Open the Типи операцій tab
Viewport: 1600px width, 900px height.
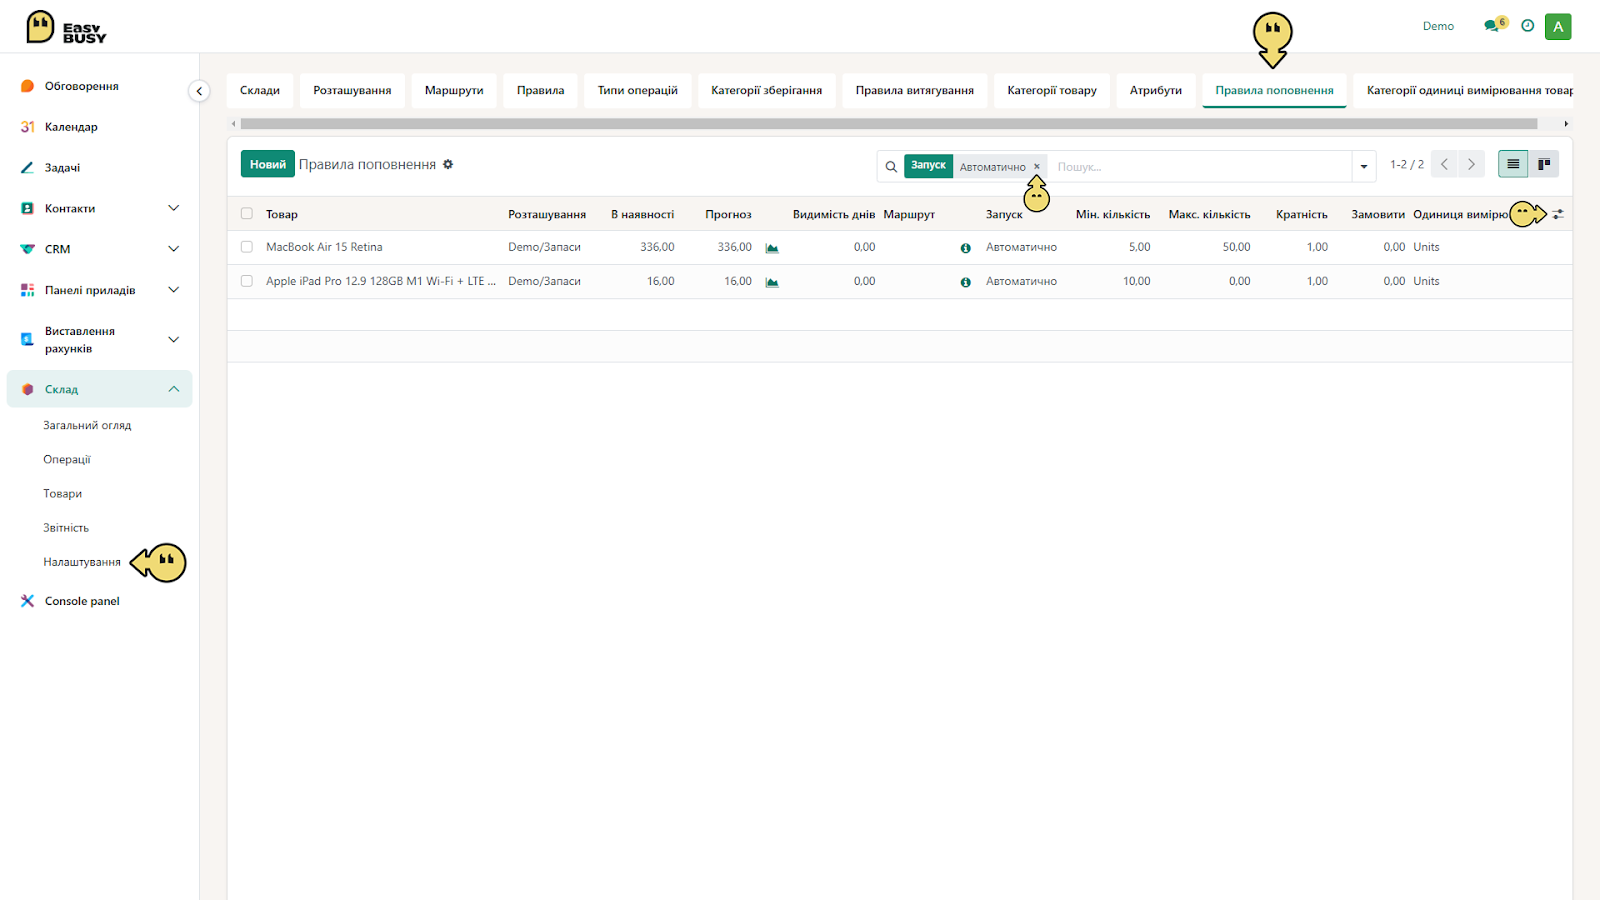click(638, 90)
